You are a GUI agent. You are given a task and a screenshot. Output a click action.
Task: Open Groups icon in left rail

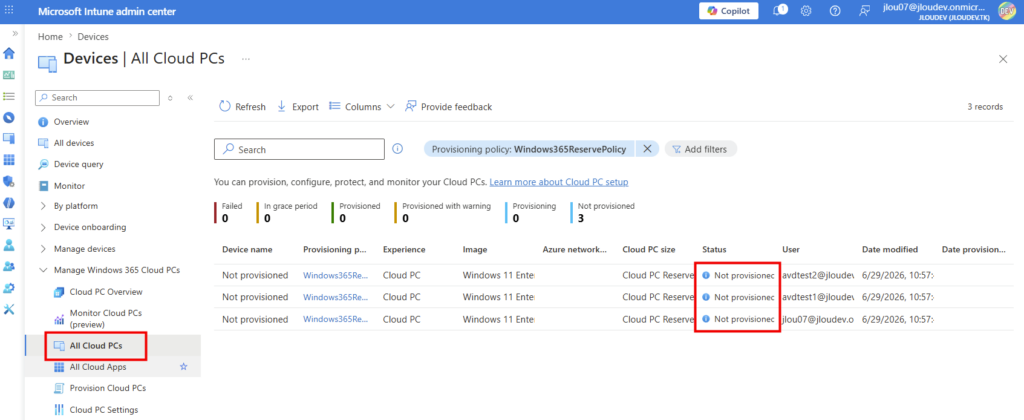[9, 267]
